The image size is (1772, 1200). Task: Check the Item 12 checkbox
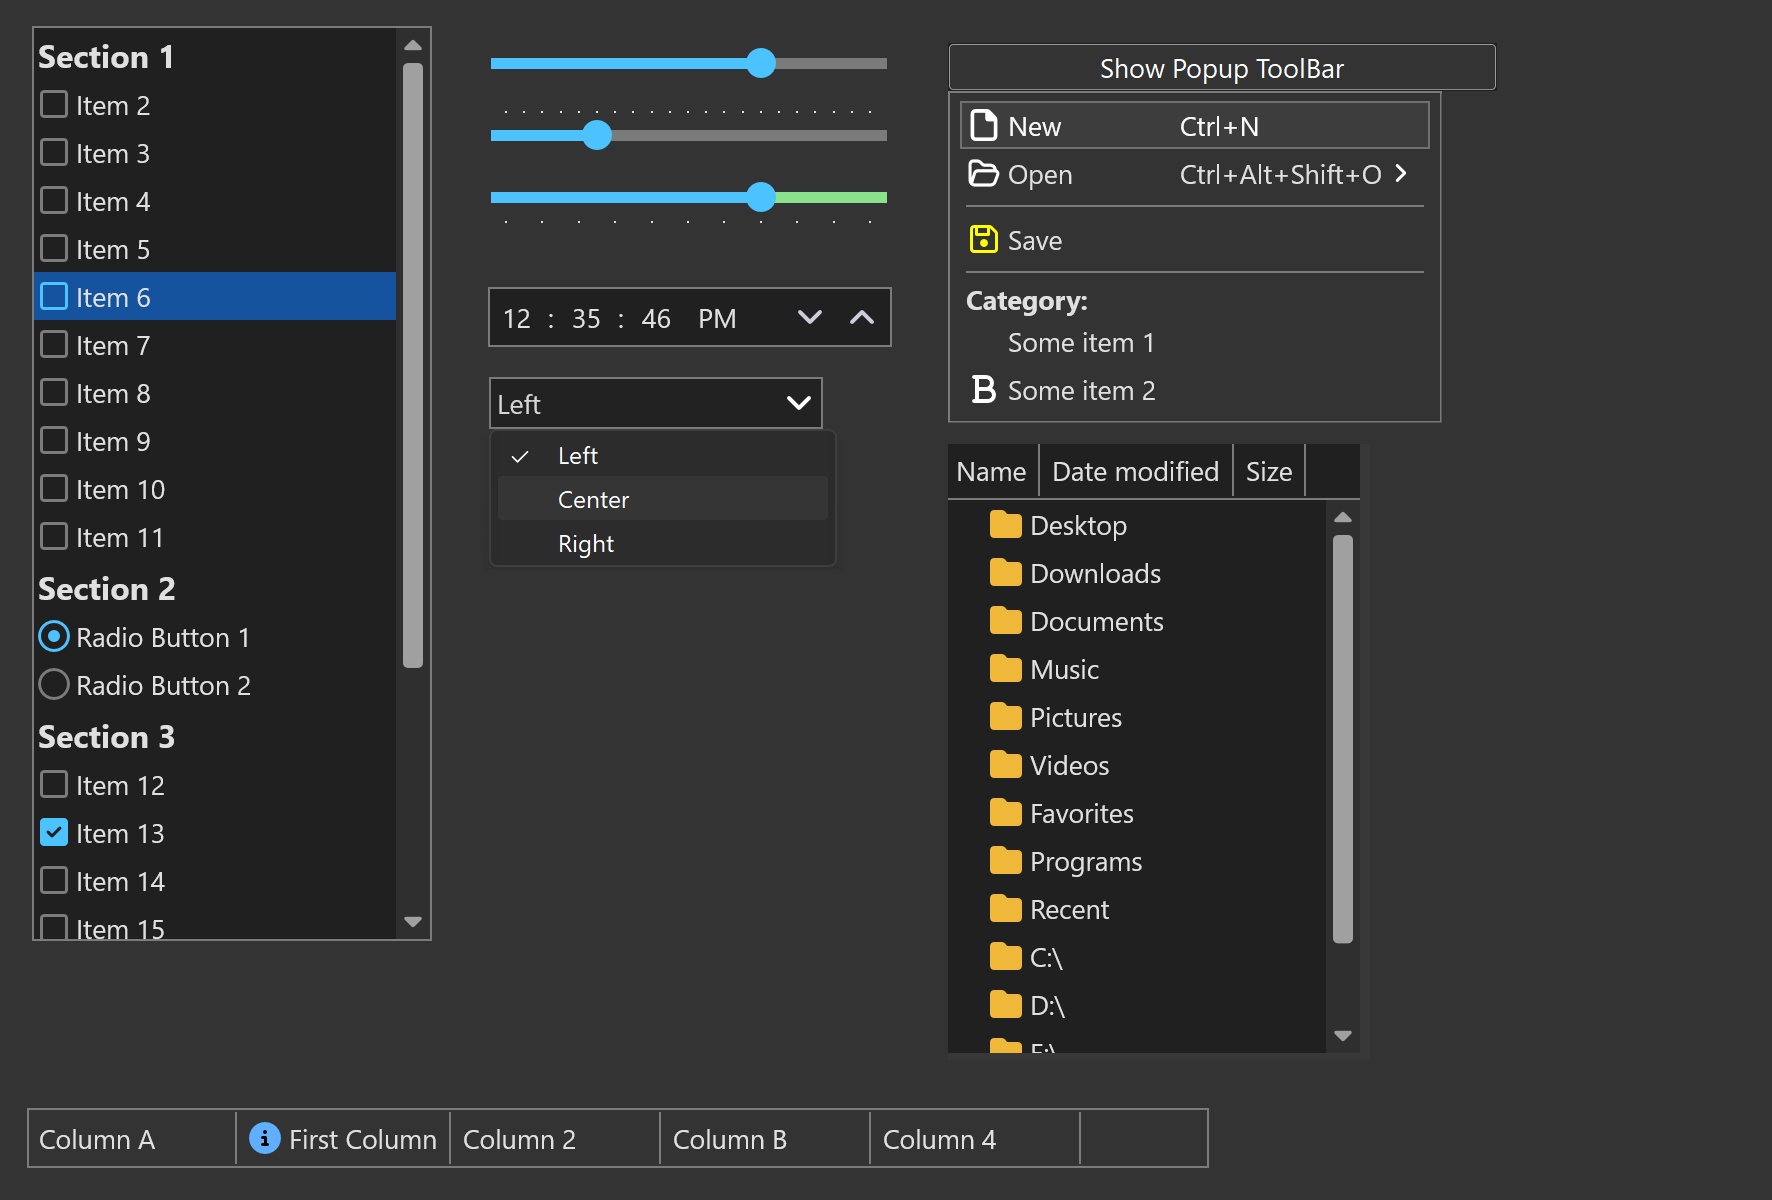coord(54,785)
